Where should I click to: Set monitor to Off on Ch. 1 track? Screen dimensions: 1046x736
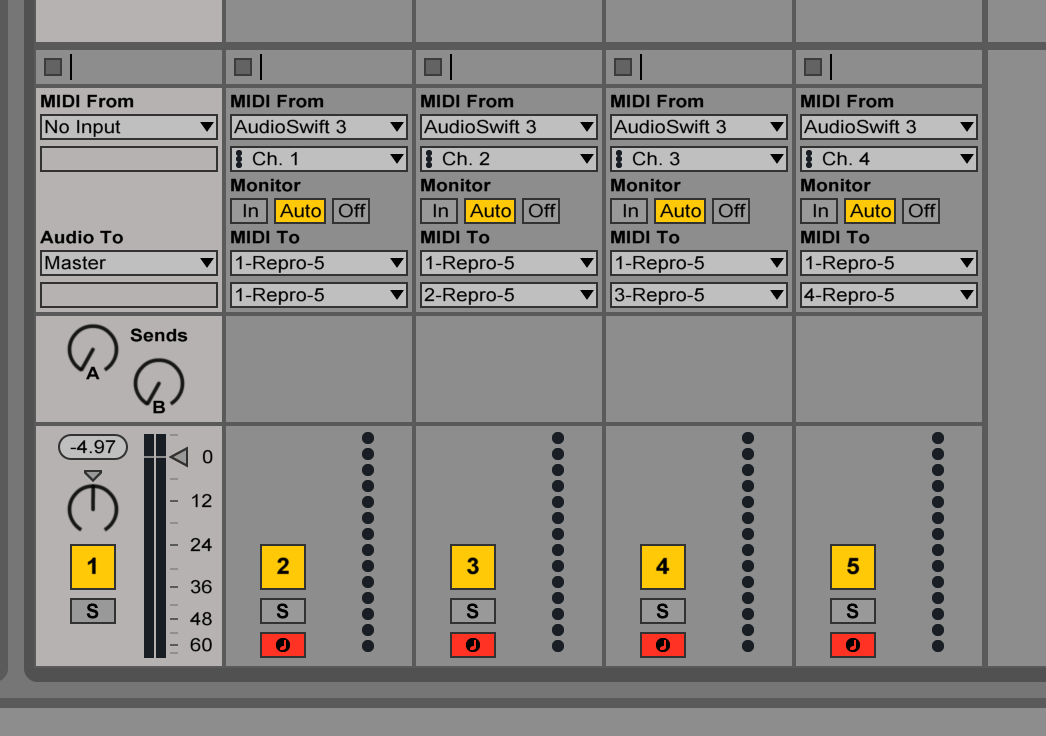[x=351, y=211]
